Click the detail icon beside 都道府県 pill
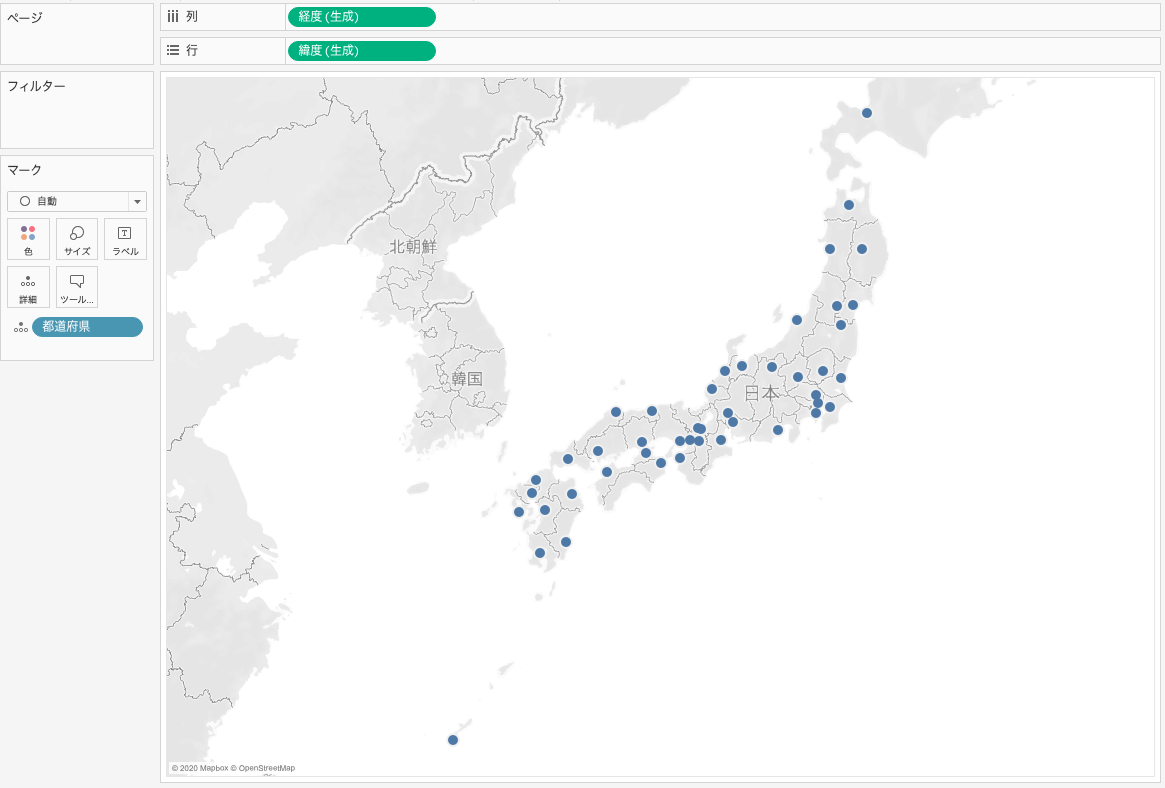The width and height of the screenshot is (1165, 788). (x=20, y=327)
